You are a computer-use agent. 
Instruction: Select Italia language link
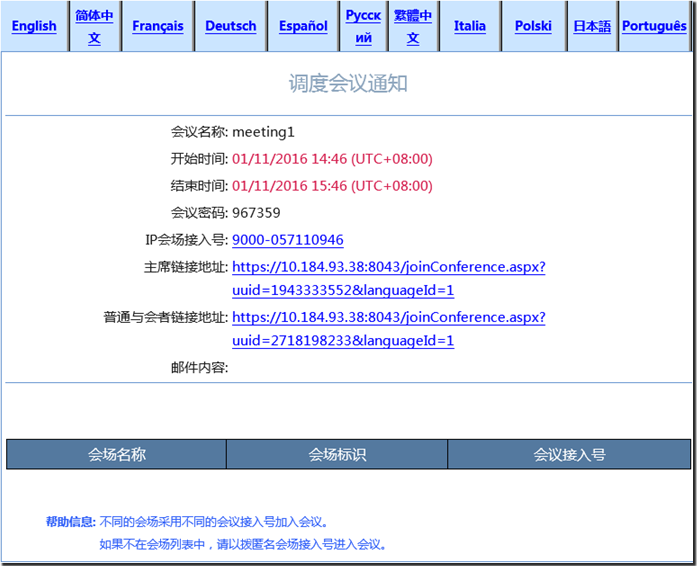(x=470, y=26)
